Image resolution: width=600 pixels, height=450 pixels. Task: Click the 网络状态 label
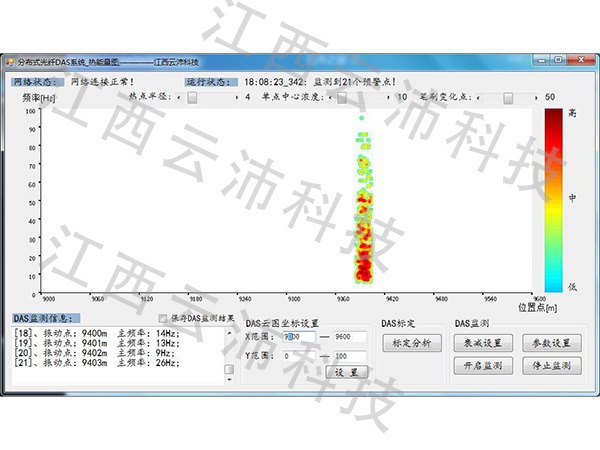pyautogui.click(x=38, y=82)
